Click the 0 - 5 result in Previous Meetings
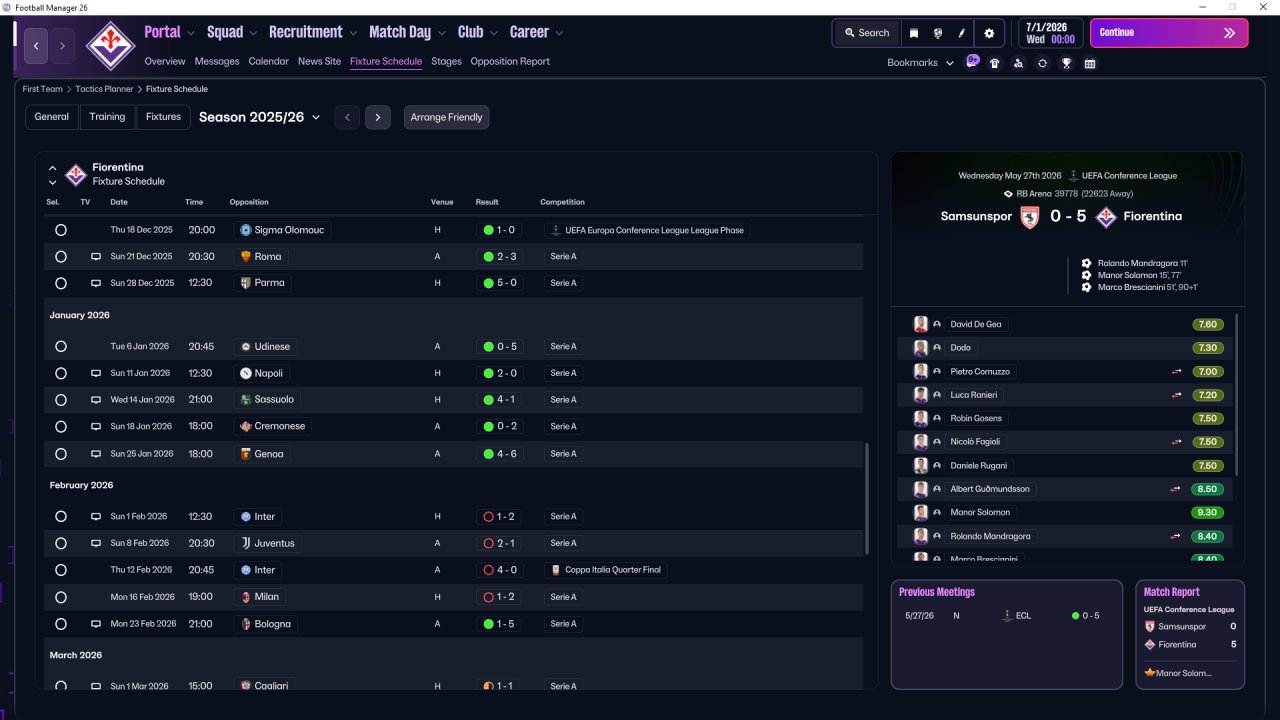The height and width of the screenshot is (720, 1280). (x=1085, y=616)
